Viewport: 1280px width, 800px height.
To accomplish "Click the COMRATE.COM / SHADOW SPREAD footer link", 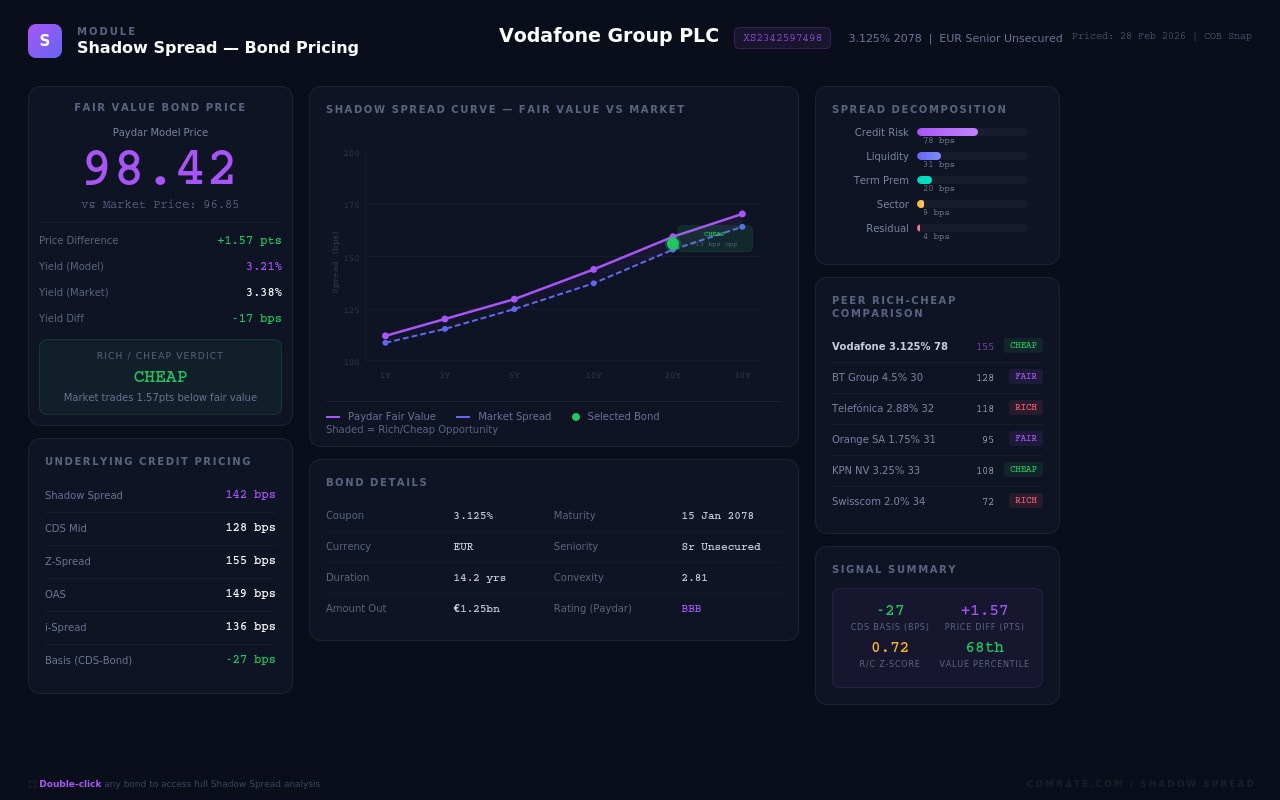I will point(1140,784).
